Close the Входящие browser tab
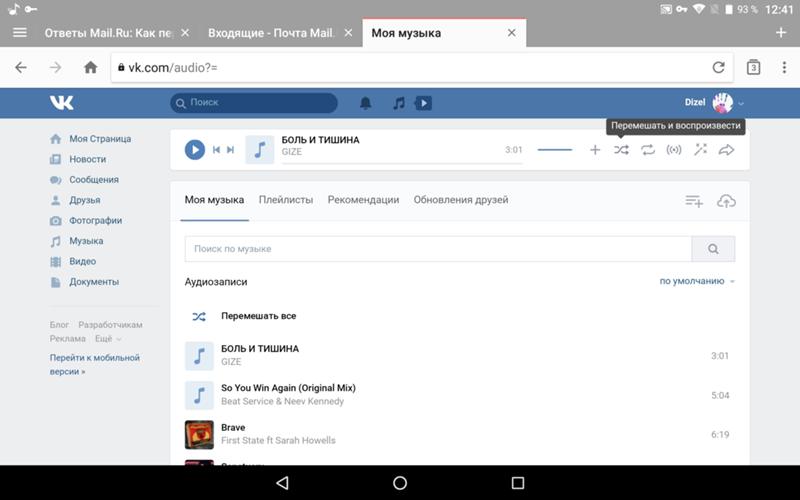 tap(348, 33)
